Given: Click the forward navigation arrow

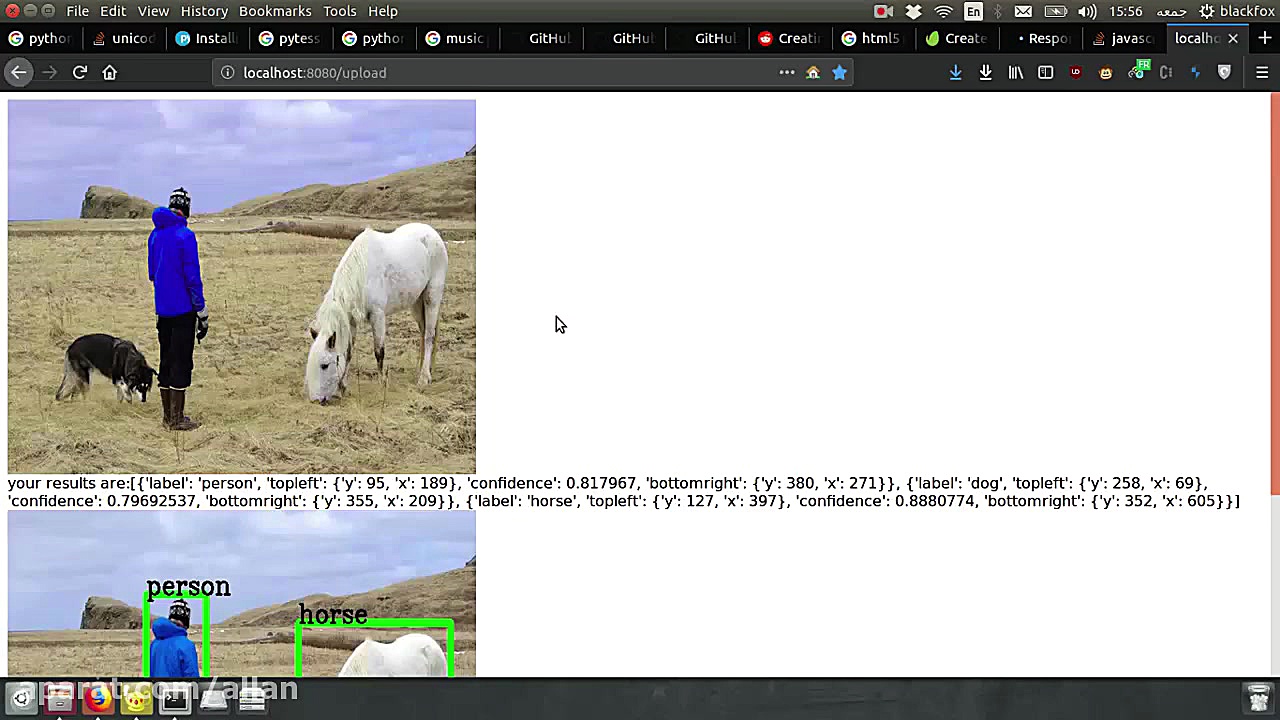Looking at the screenshot, I should pos(49,72).
